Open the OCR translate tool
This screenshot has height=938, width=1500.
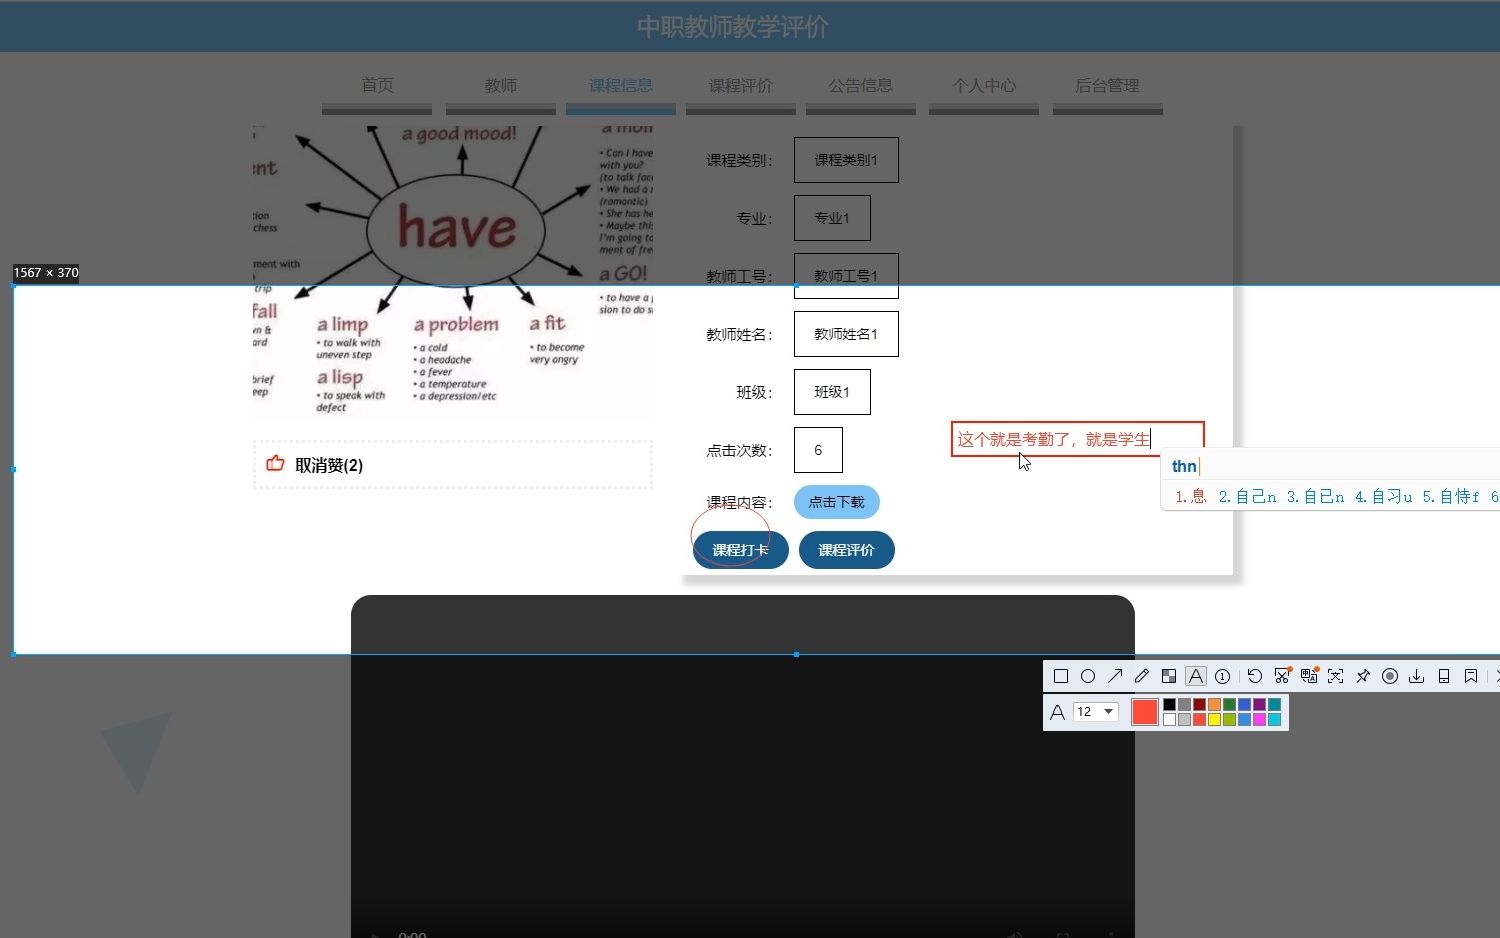point(1308,676)
